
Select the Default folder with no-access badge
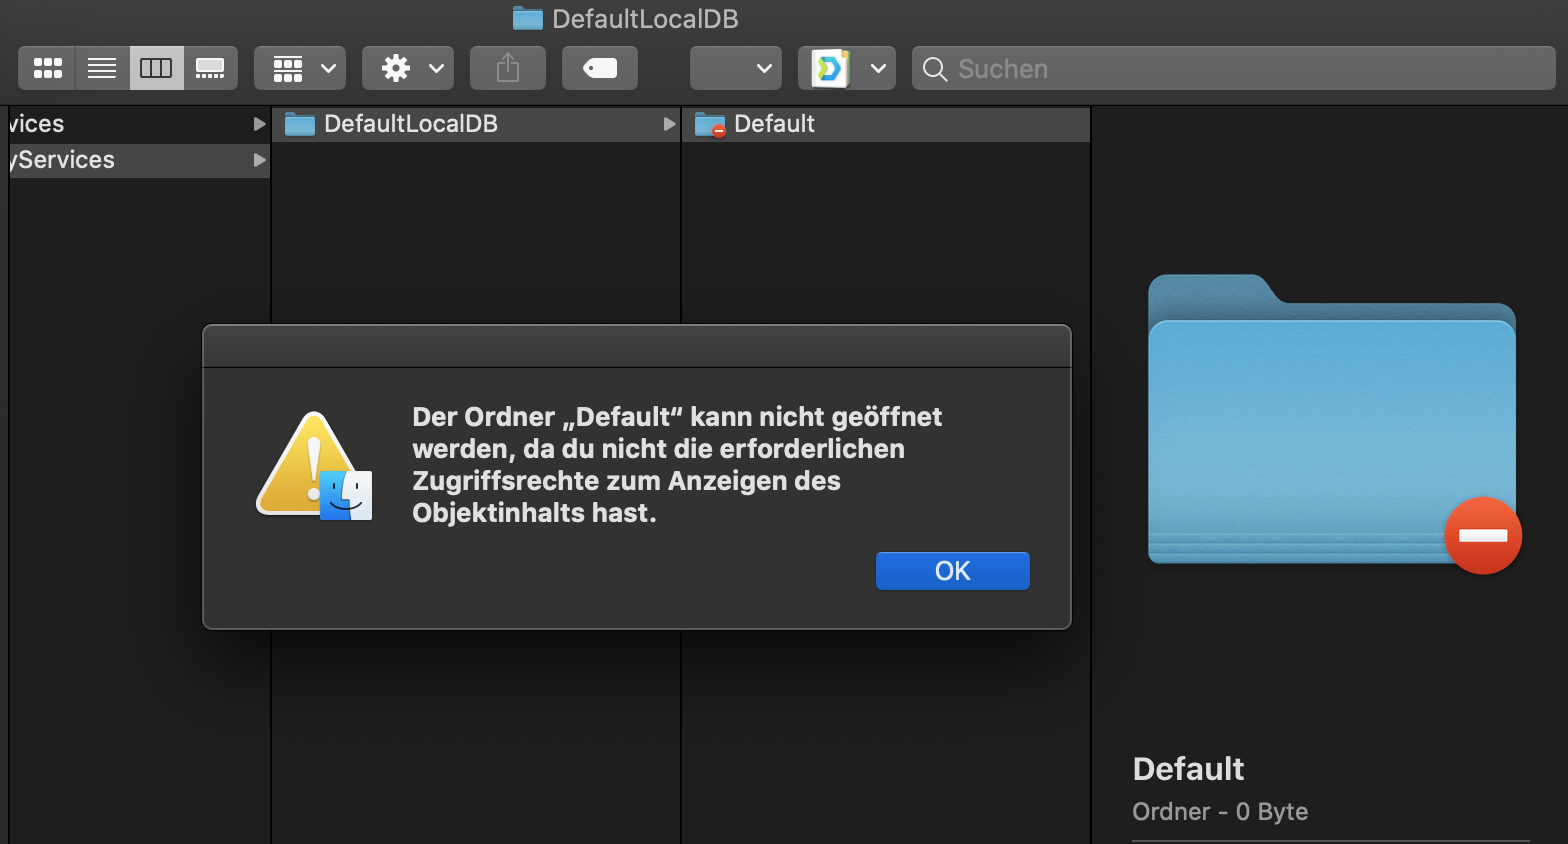pos(886,124)
